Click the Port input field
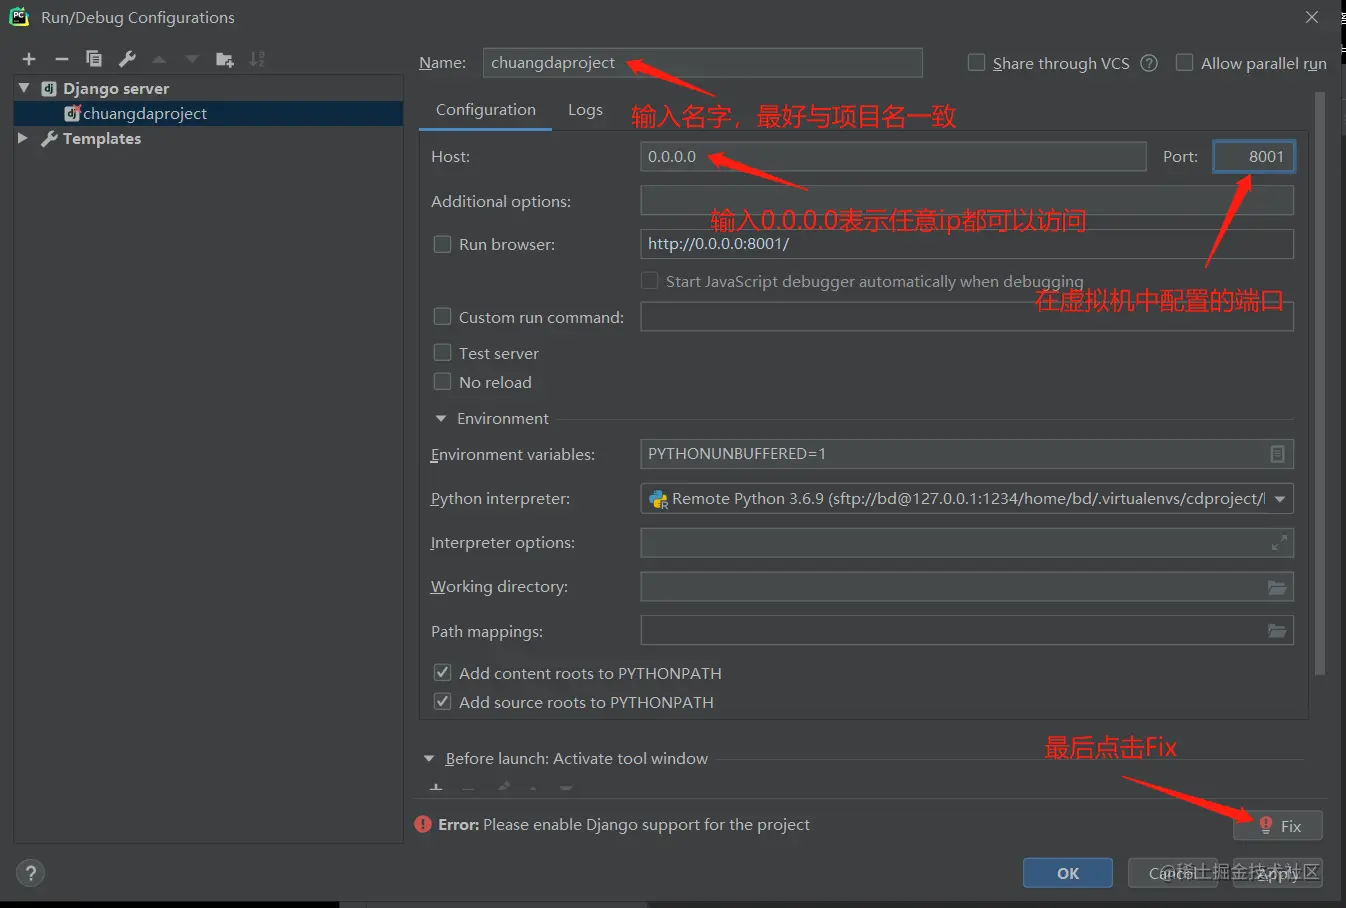This screenshot has height=908, width=1346. click(1254, 156)
